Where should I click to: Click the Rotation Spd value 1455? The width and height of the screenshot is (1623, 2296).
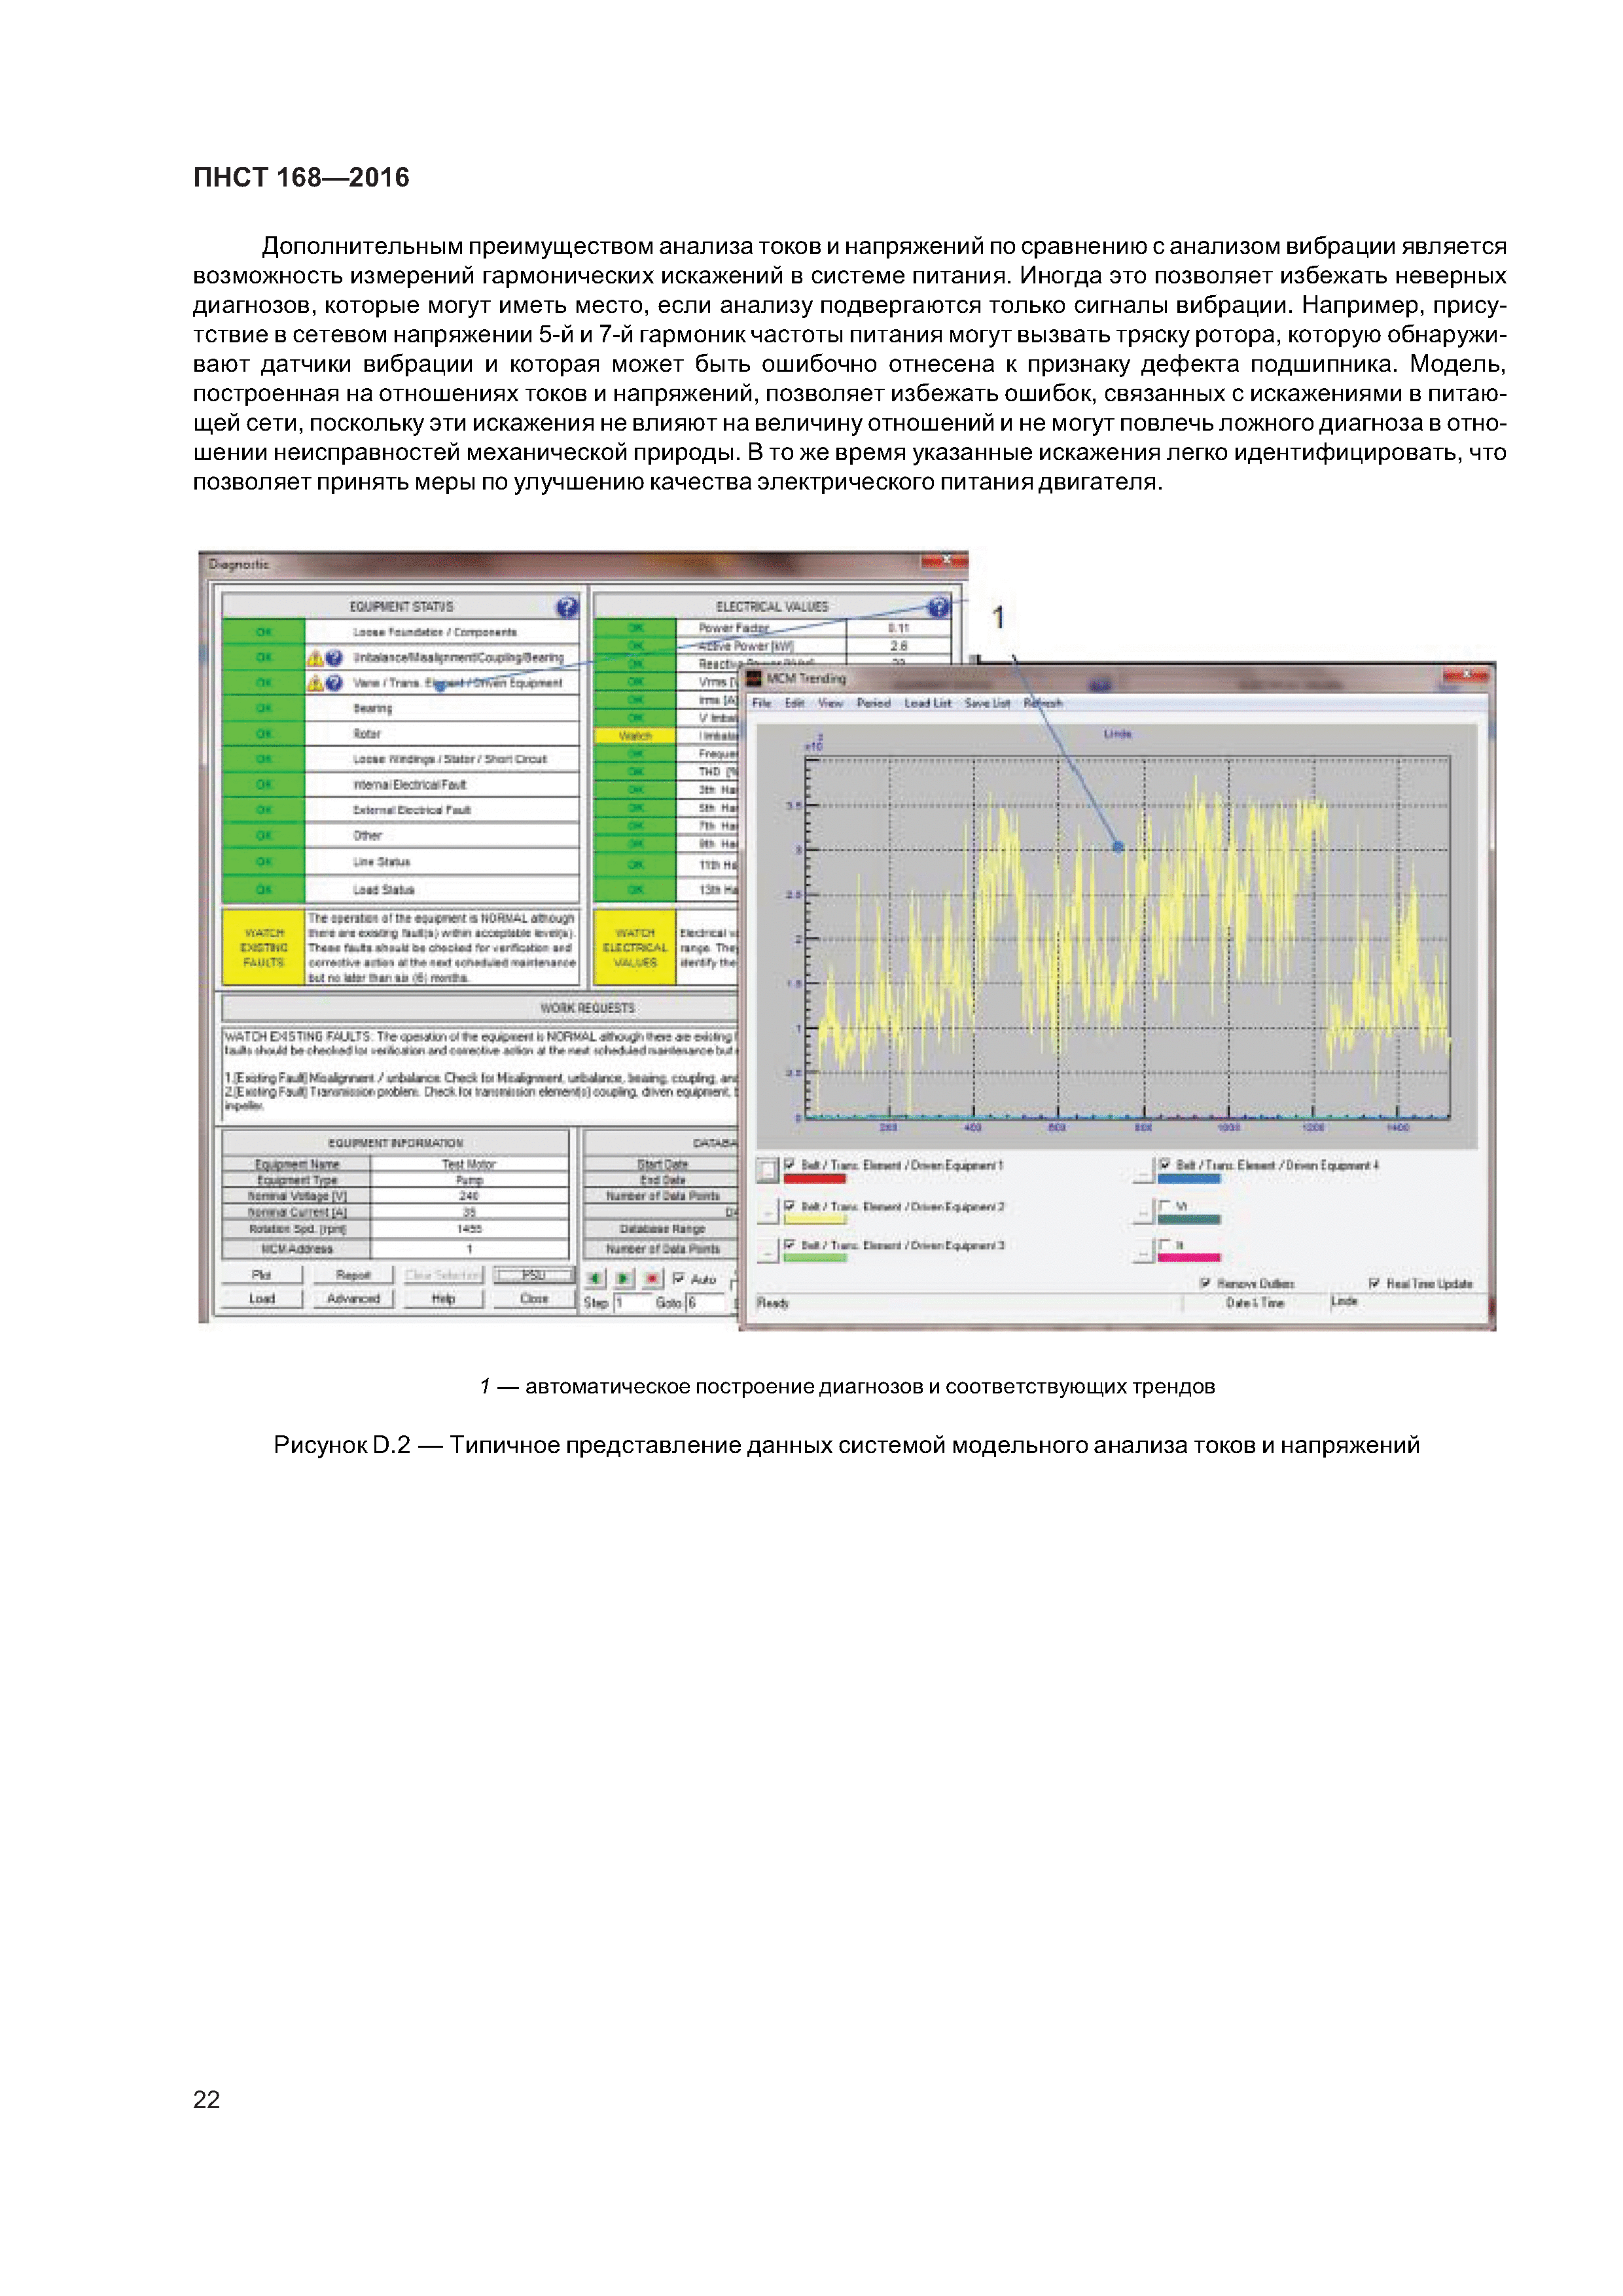(x=469, y=1229)
